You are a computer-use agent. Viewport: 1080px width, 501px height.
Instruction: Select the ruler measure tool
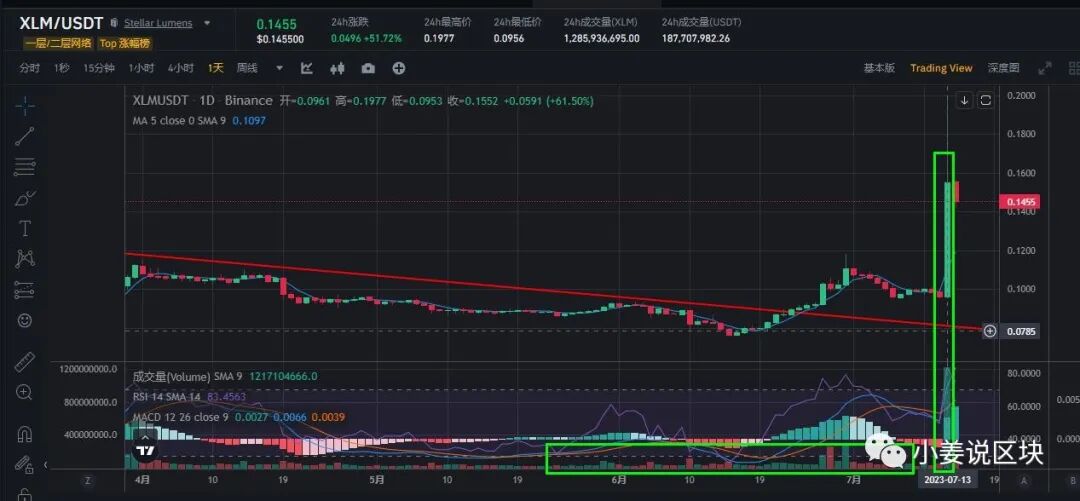click(25, 362)
